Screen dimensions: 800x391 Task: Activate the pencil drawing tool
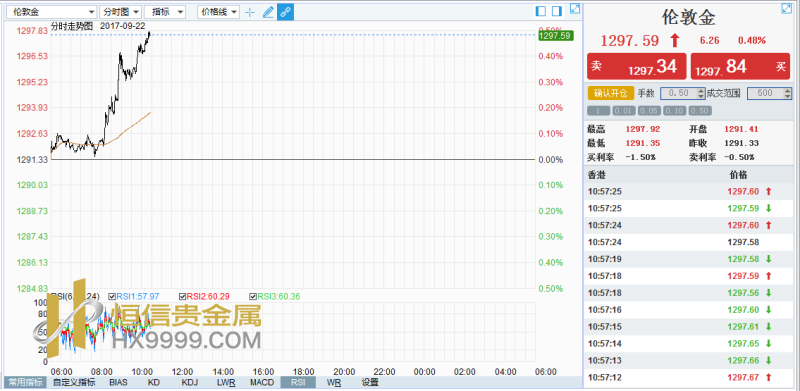point(268,12)
